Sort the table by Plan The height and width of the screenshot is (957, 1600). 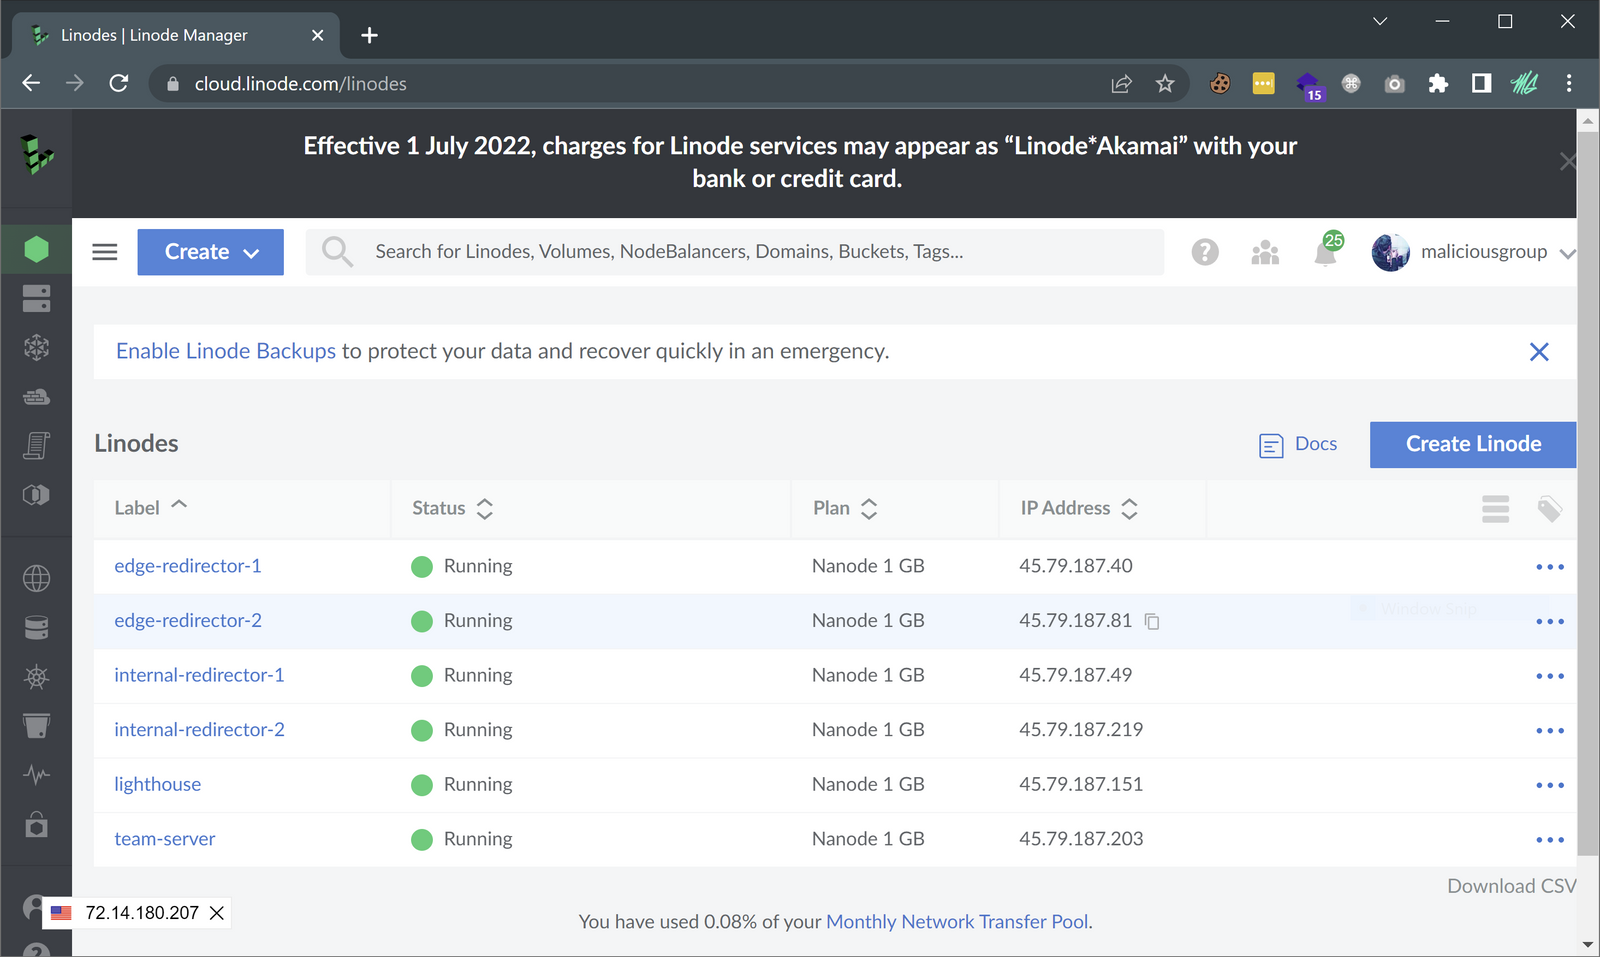click(x=845, y=508)
